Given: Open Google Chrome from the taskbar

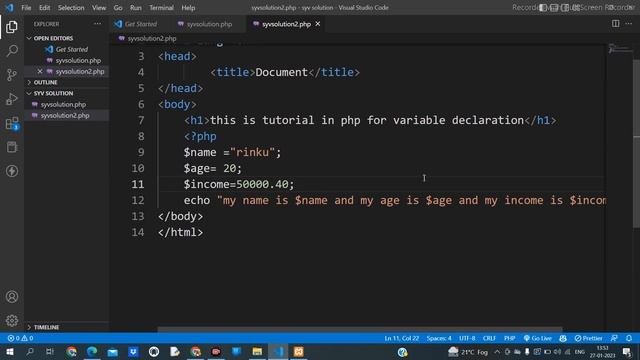Looking at the screenshot, I should (x=71, y=351).
